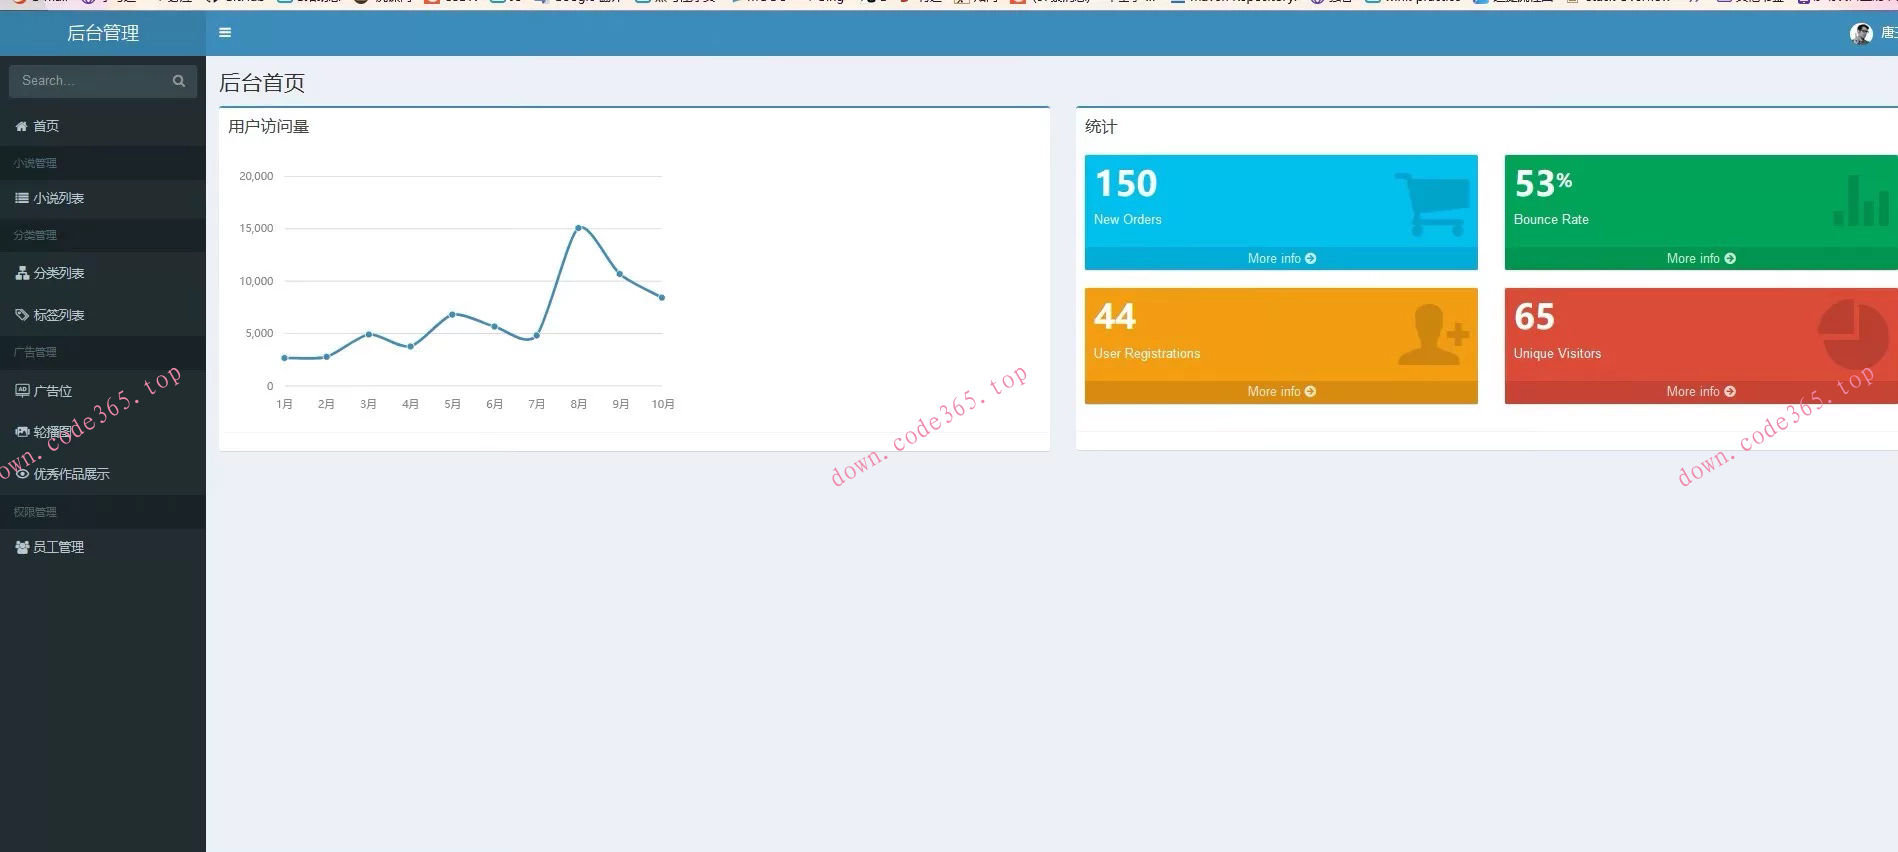Click the New Orders label
The image size is (1898, 852).
[1128, 220]
